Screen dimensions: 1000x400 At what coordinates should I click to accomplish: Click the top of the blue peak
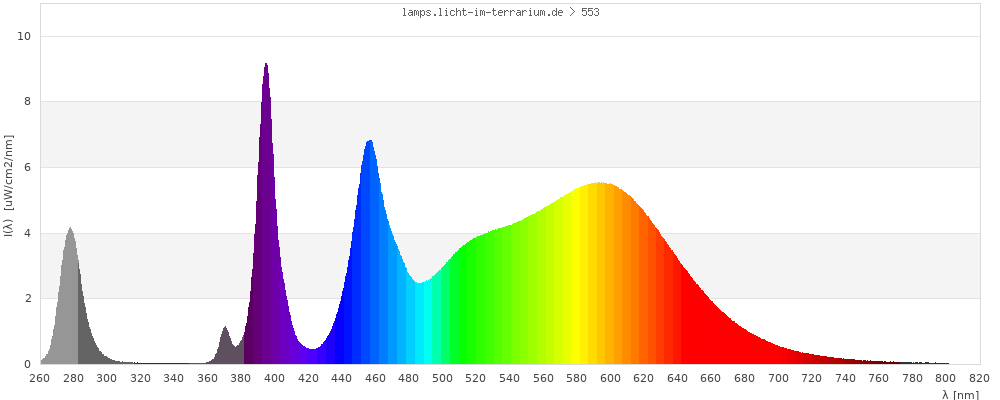point(370,143)
